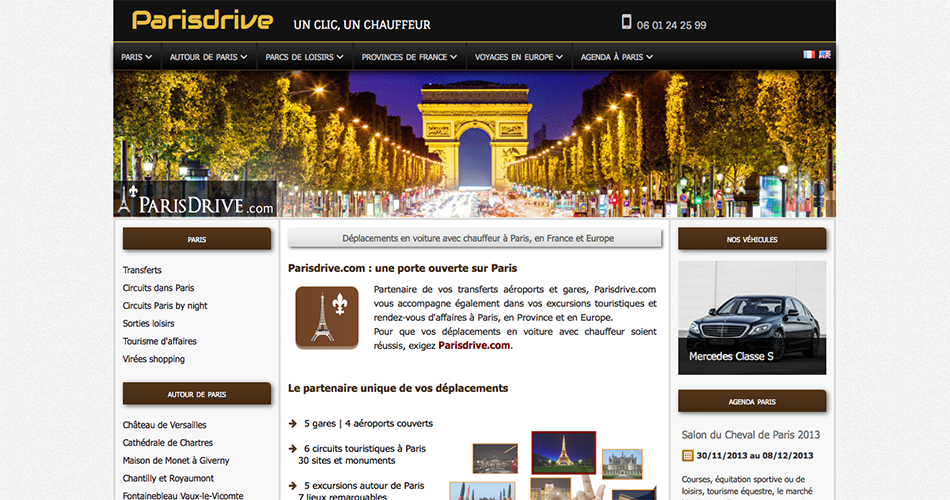Open the dark night street photo thumbnail
Viewport: 950px width, 500px height.
pyautogui.click(x=495, y=458)
